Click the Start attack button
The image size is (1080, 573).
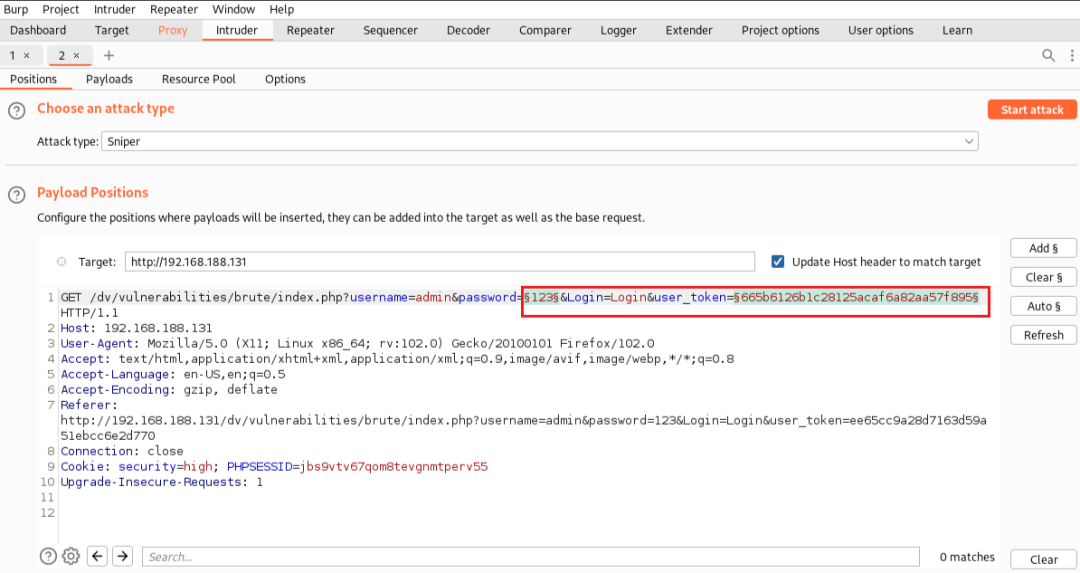tap(1032, 110)
